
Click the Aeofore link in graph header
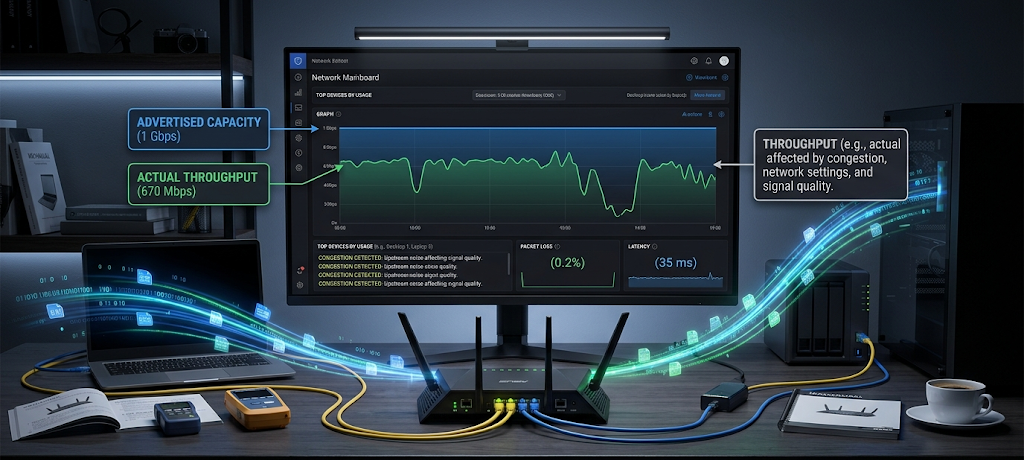[692, 114]
